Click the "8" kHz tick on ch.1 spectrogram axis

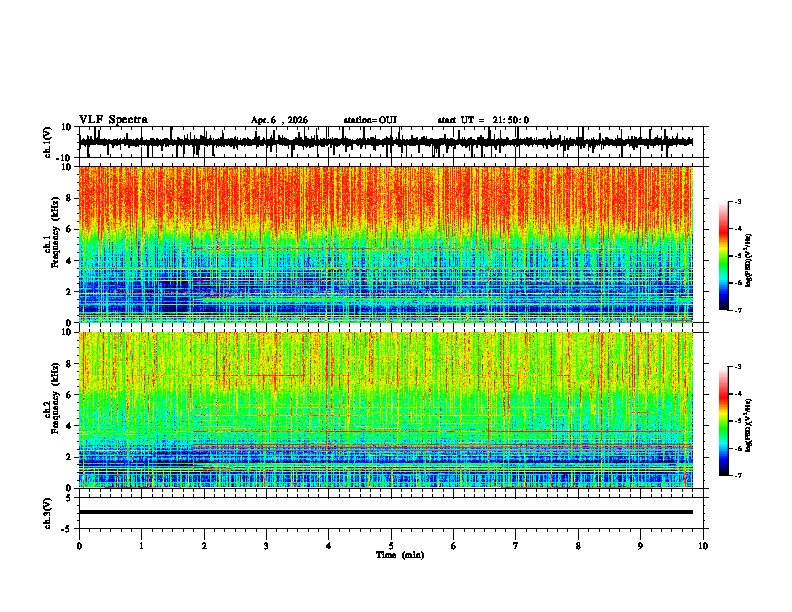click(69, 198)
